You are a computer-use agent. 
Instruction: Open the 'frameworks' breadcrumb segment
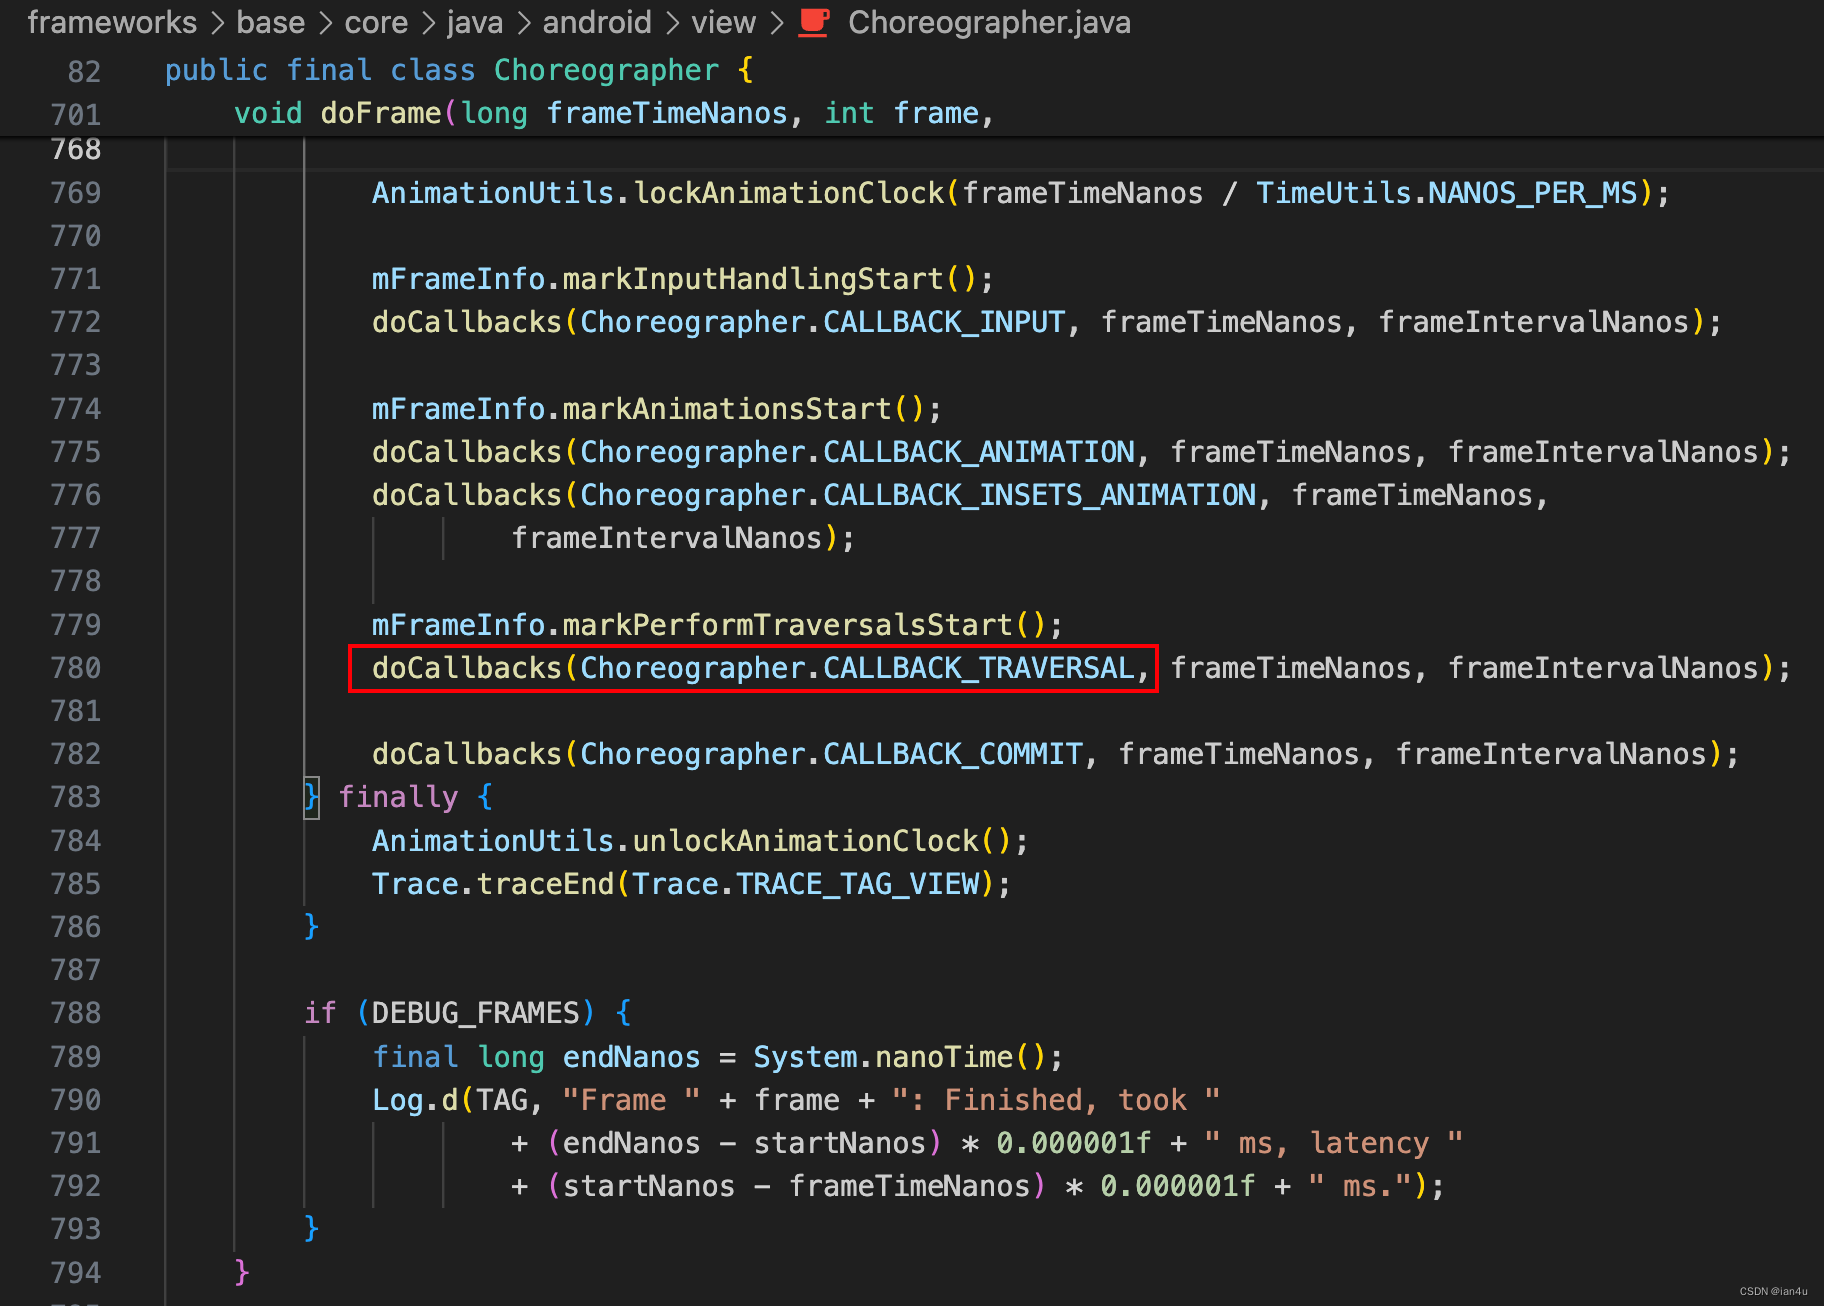[112, 22]
